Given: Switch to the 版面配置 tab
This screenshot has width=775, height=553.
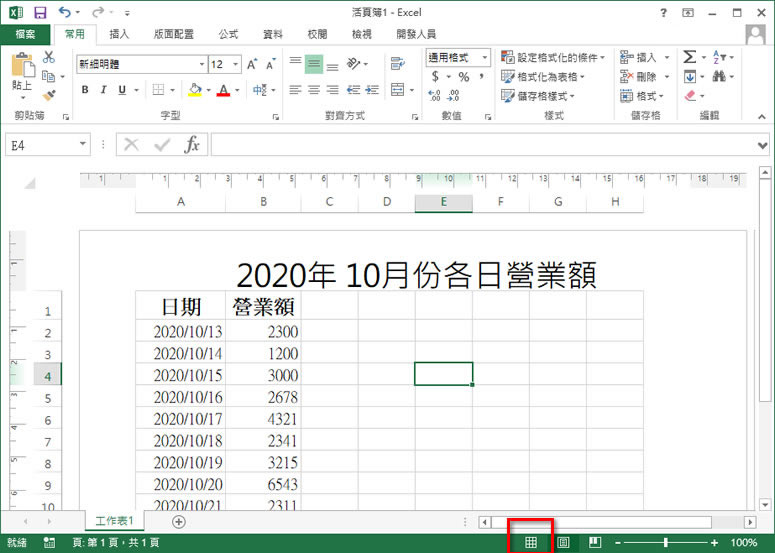Looking at the screenshot, I should (x=173, y=34).
